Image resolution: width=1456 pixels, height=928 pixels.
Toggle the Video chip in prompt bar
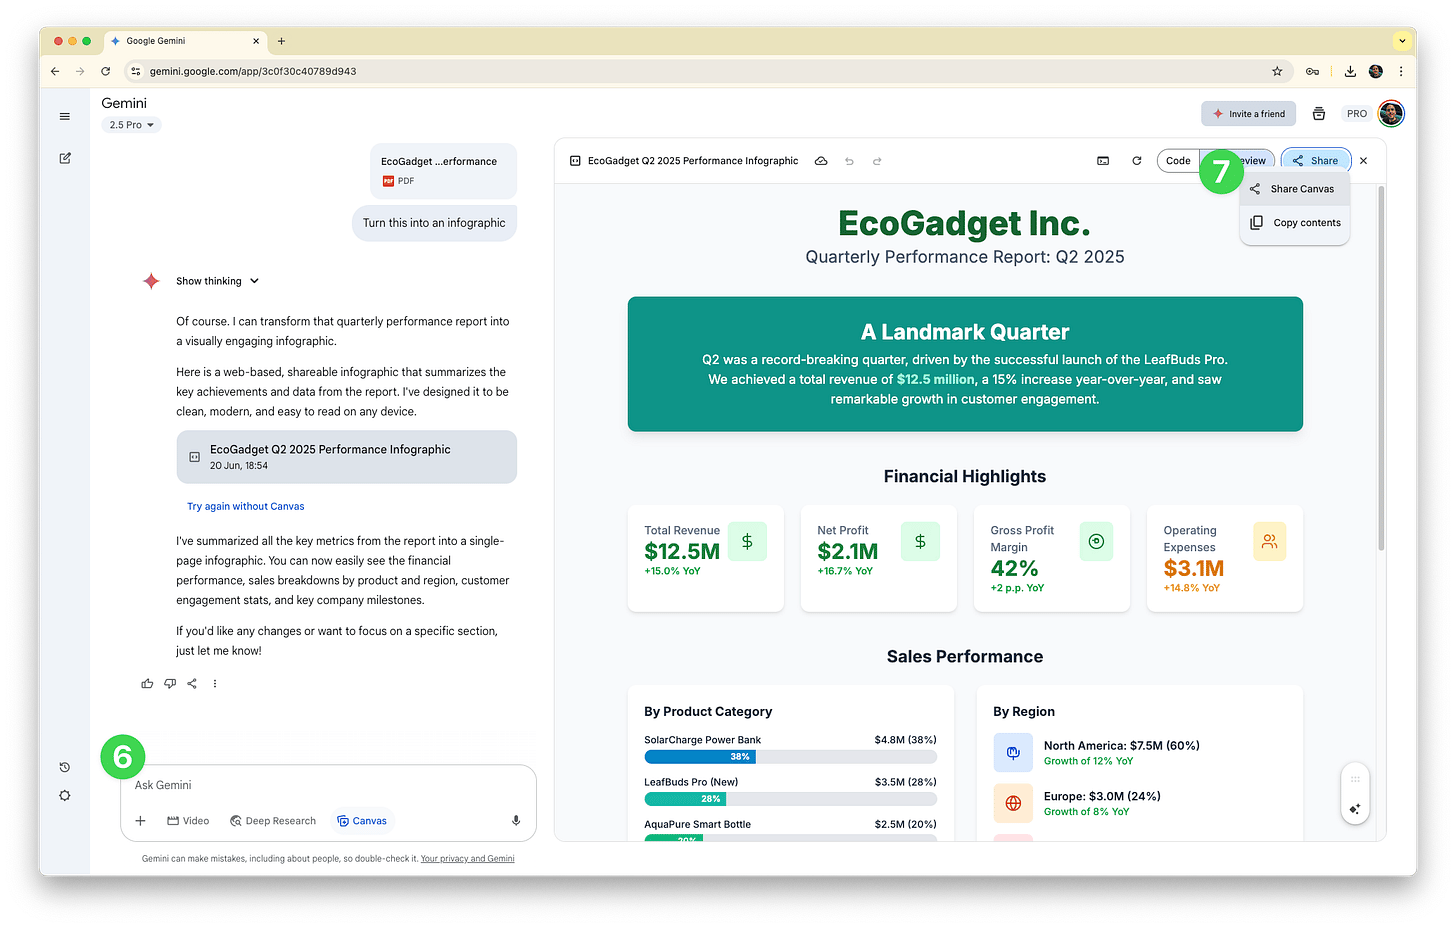pos(188,821)
